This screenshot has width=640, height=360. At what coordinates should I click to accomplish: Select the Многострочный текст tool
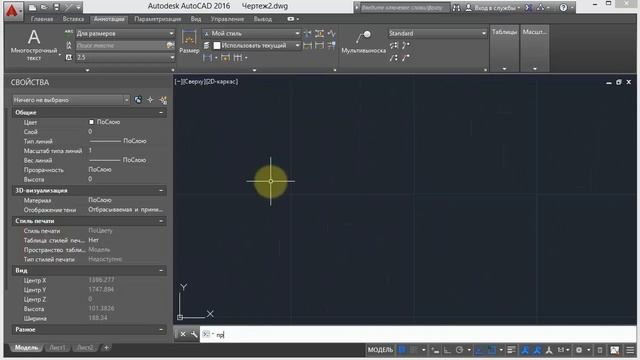point(34,45)
